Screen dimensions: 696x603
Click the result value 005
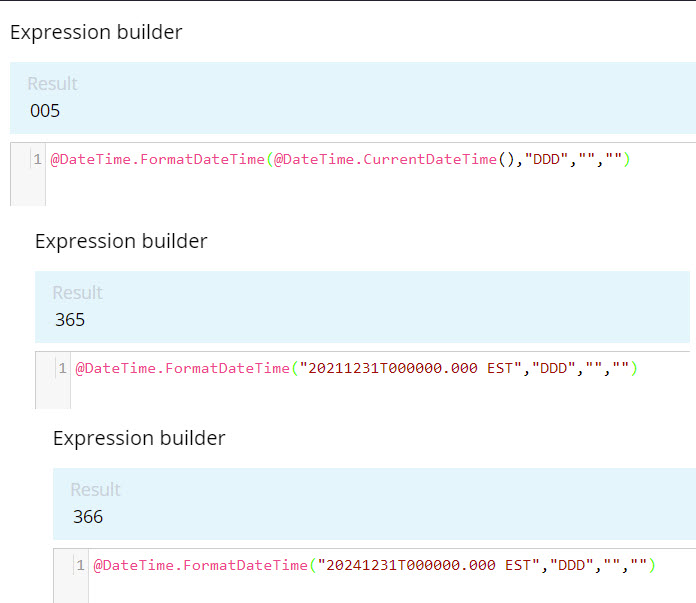tap(45, 111)
